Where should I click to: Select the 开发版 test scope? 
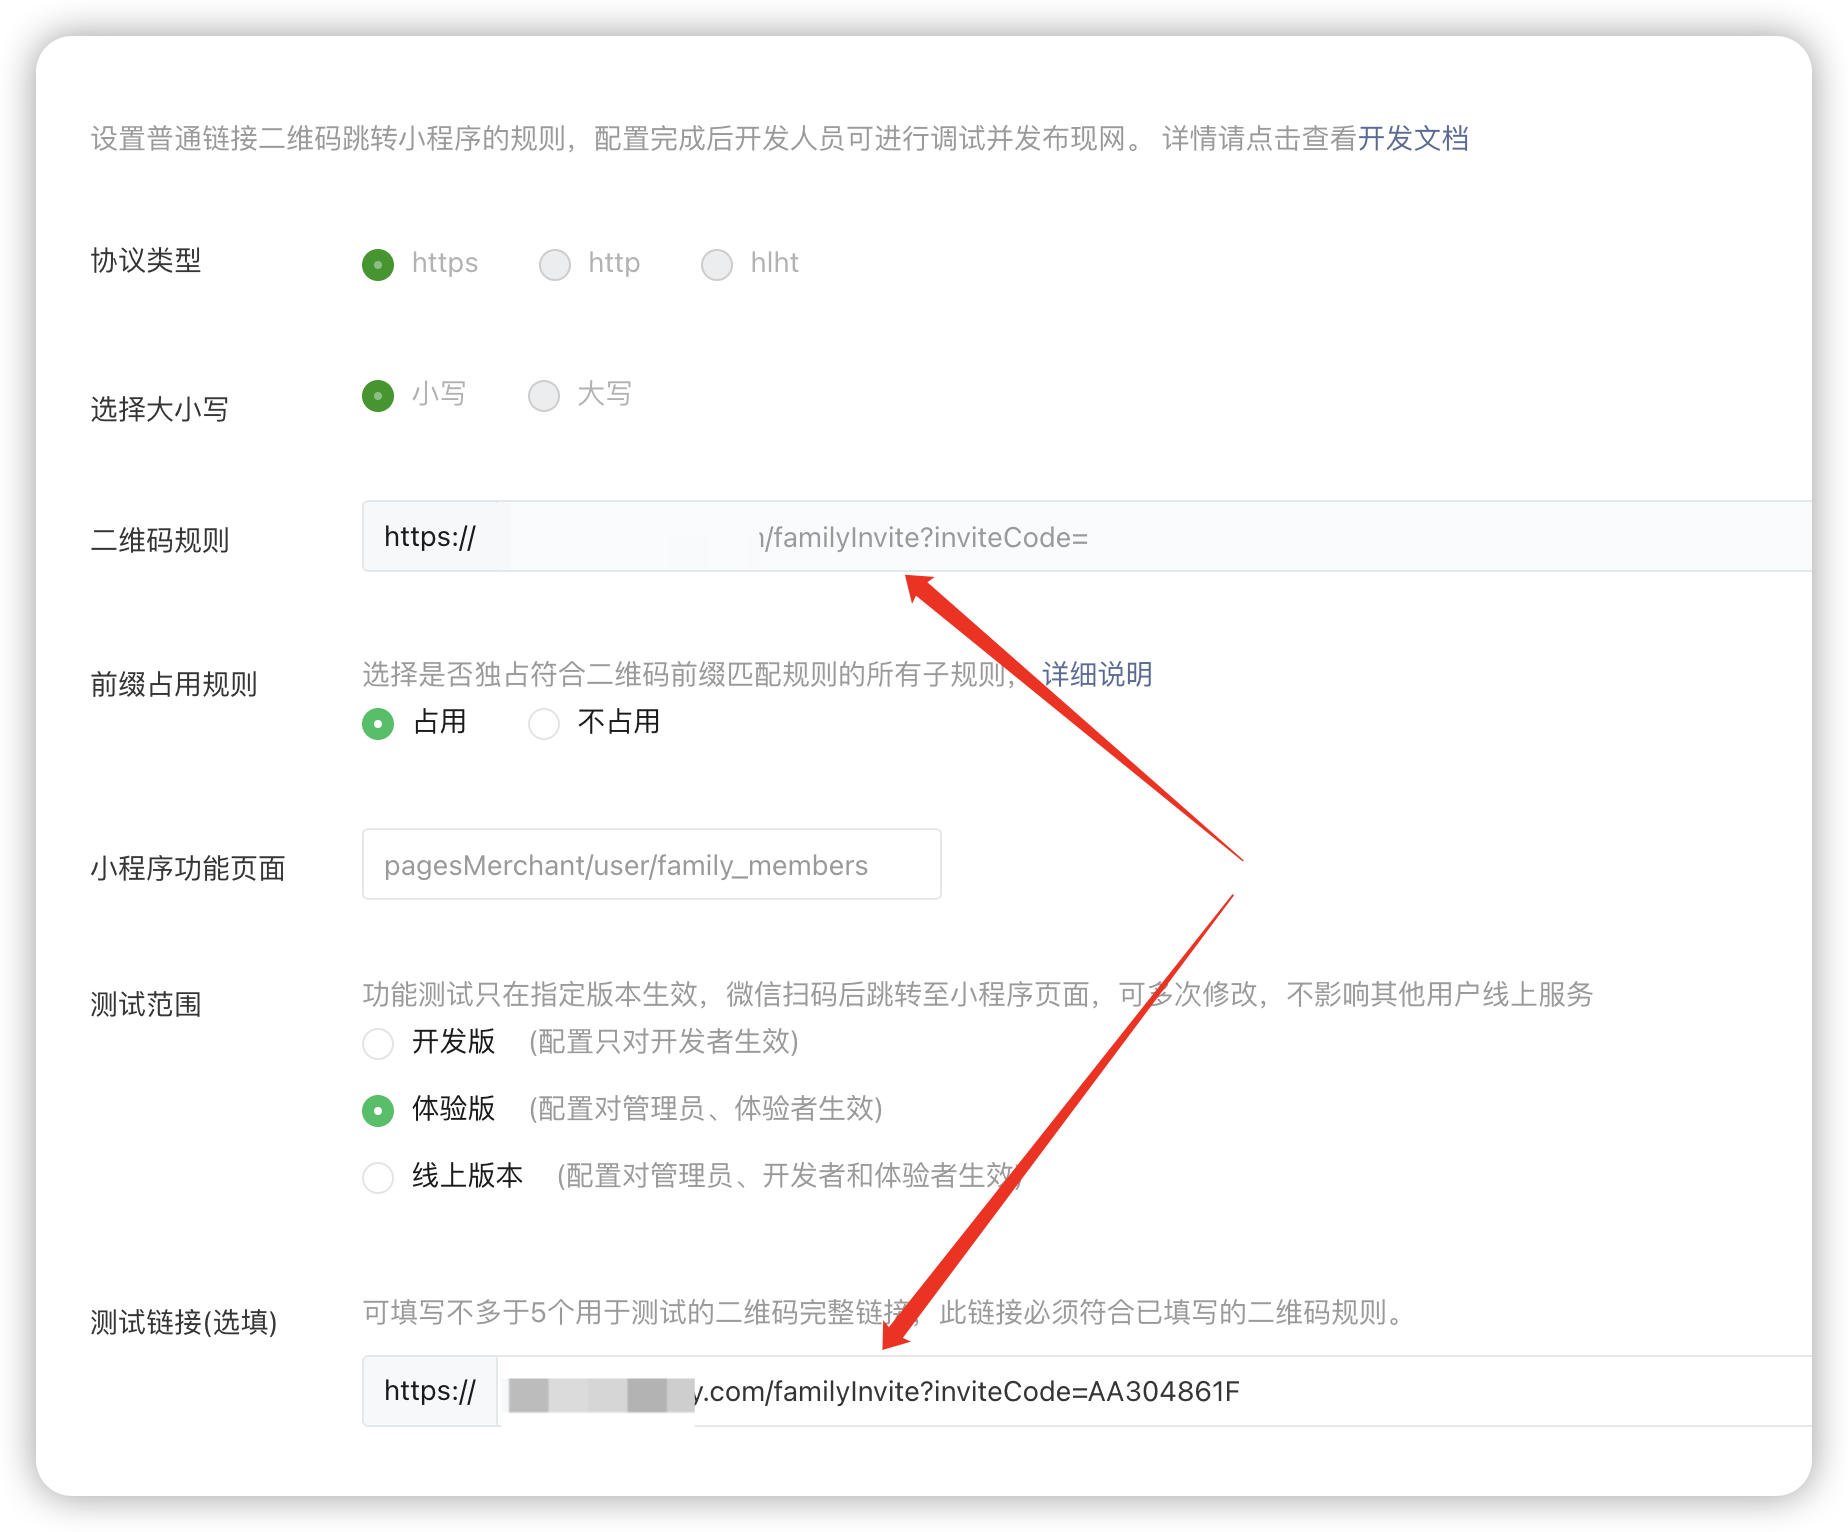(378, 1044)
